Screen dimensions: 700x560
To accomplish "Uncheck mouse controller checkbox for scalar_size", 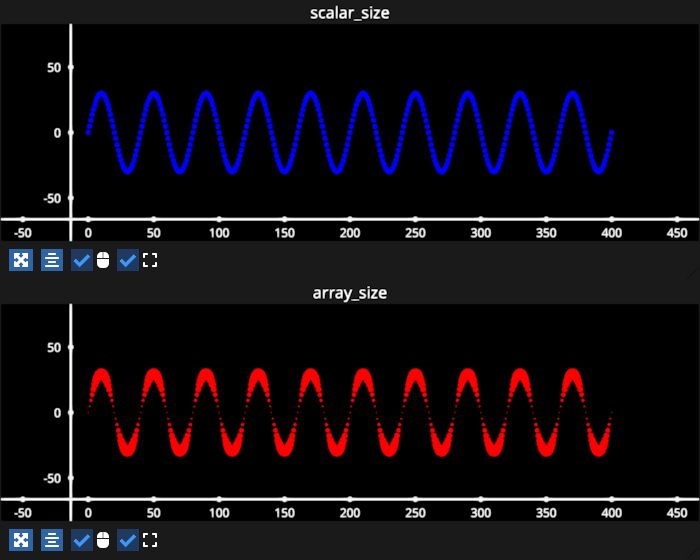I will 82,261.
